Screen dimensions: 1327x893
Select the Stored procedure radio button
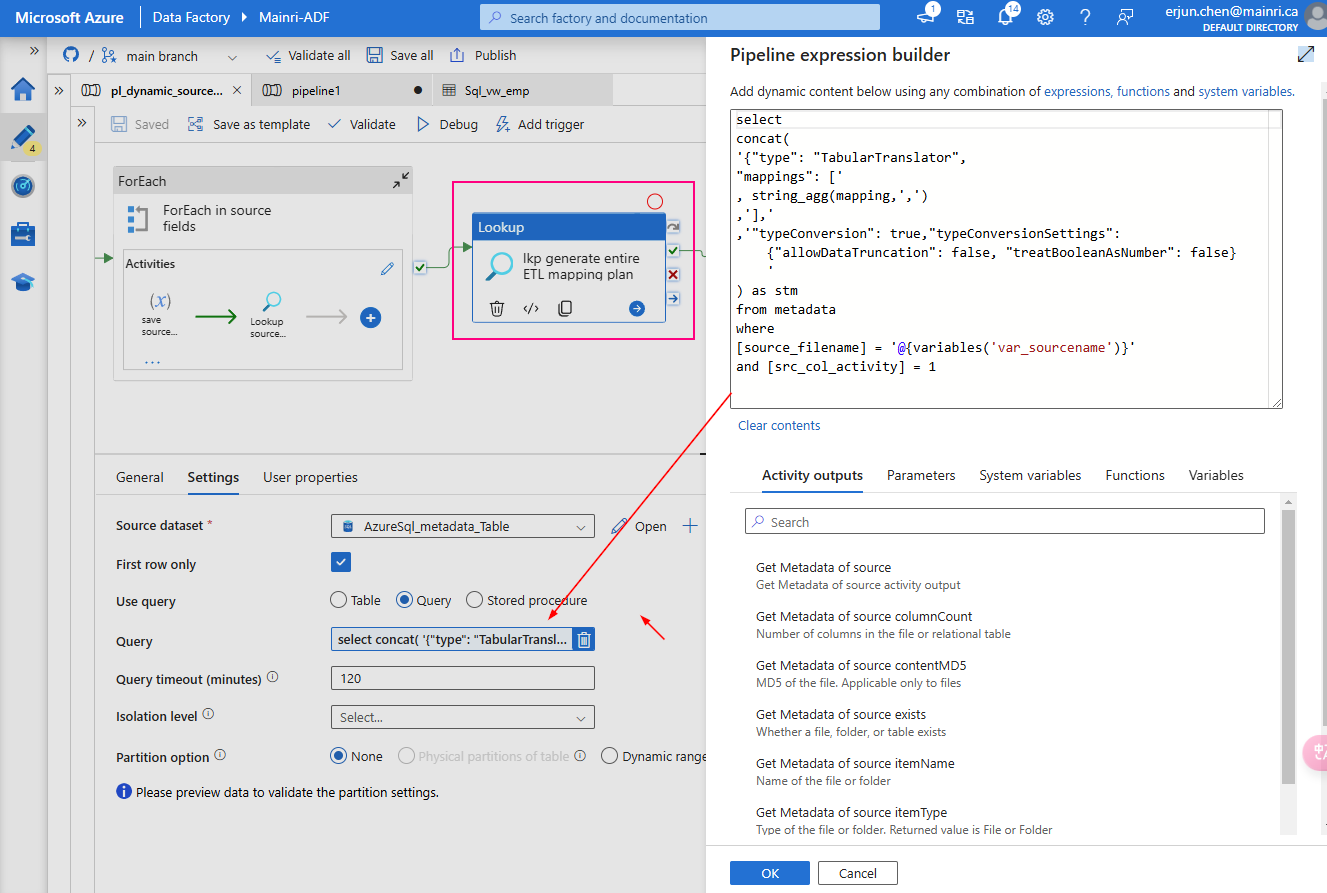coord(473,599)
